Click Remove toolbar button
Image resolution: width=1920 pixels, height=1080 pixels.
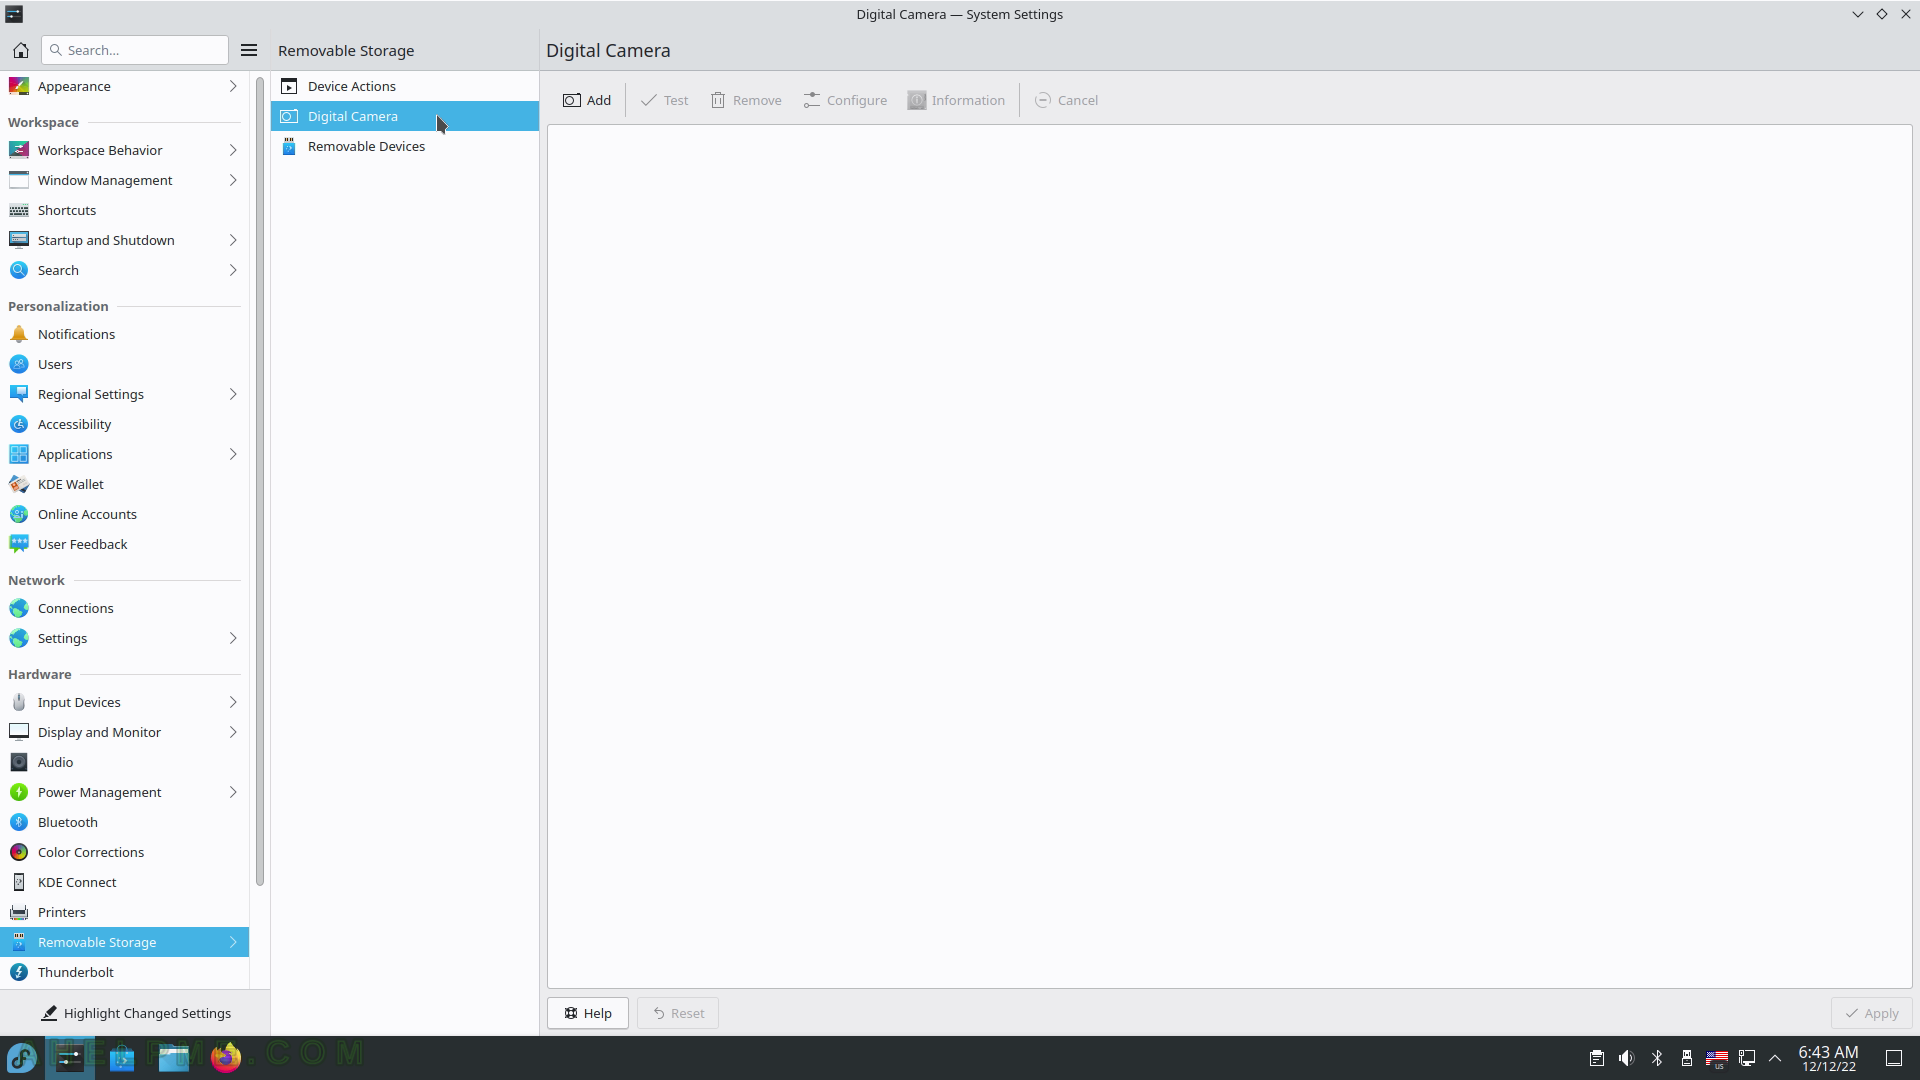746,100
